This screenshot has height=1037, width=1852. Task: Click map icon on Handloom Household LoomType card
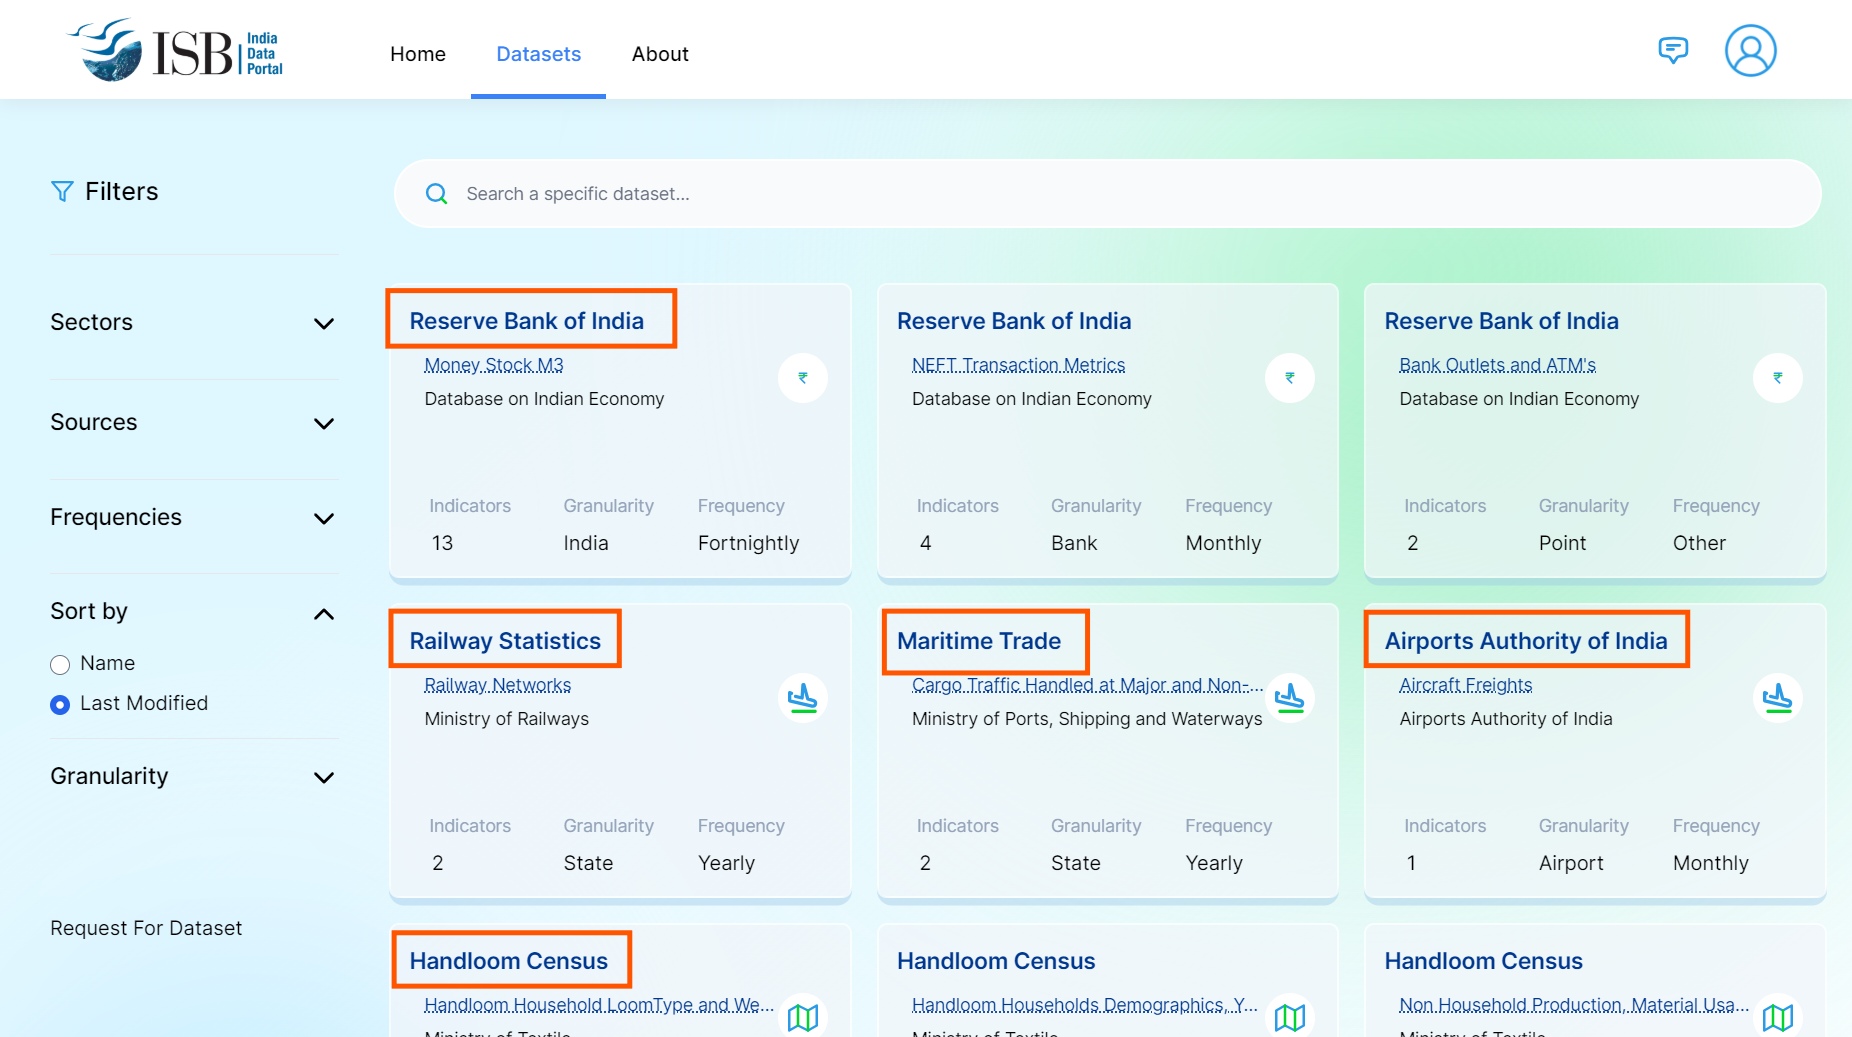tap(803, 1017)
